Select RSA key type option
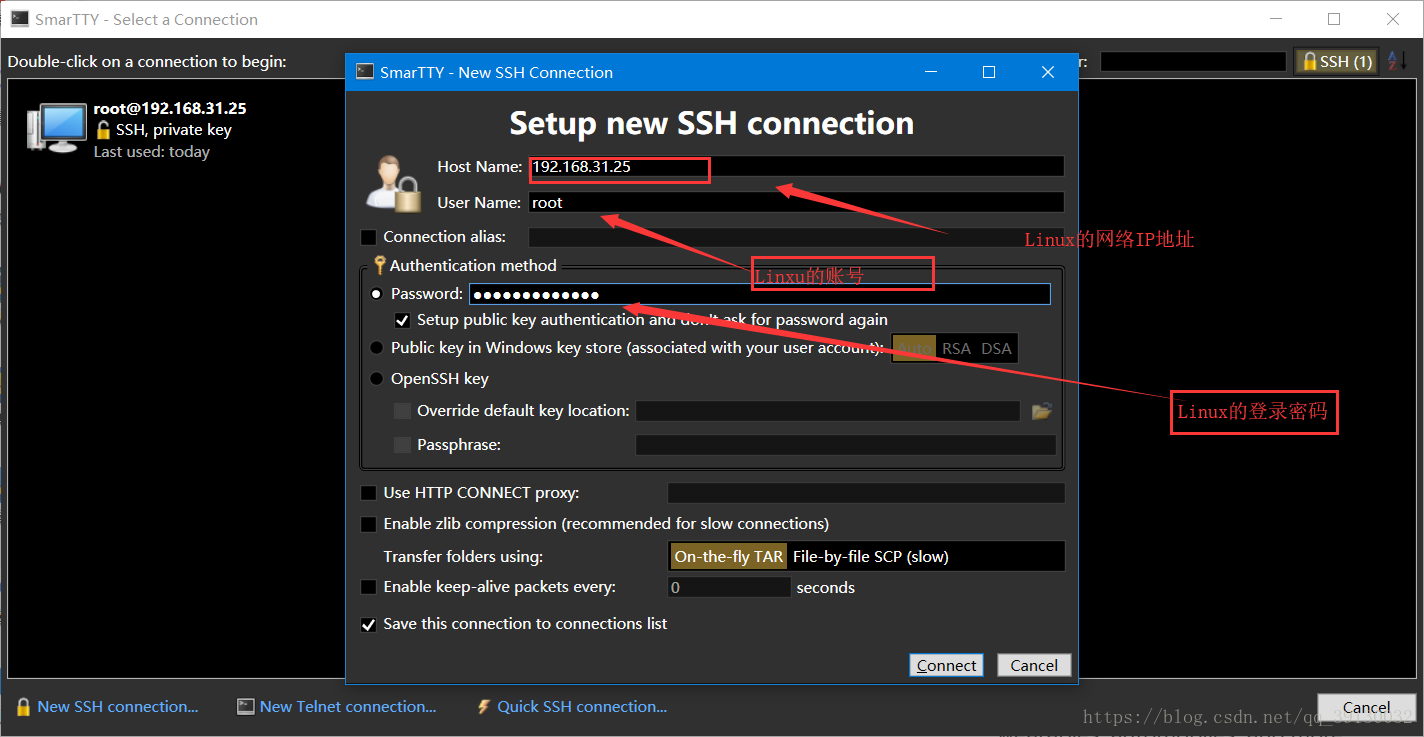Viewport: 1424px width, 737px height. tap(956, 348)
